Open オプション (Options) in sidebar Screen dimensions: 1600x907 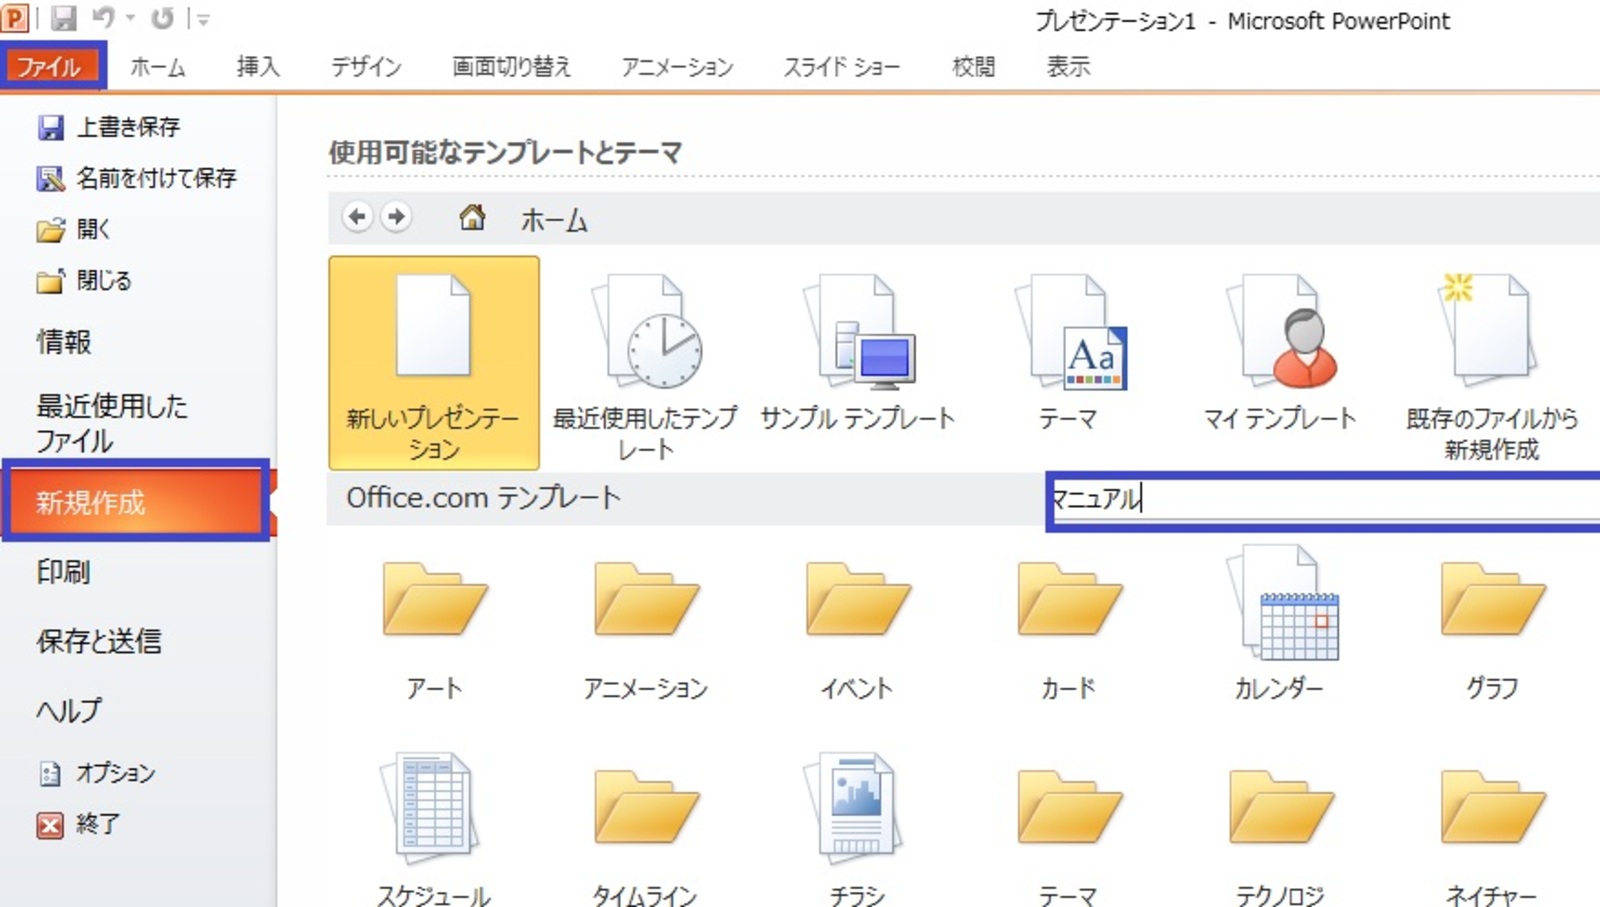115,773
